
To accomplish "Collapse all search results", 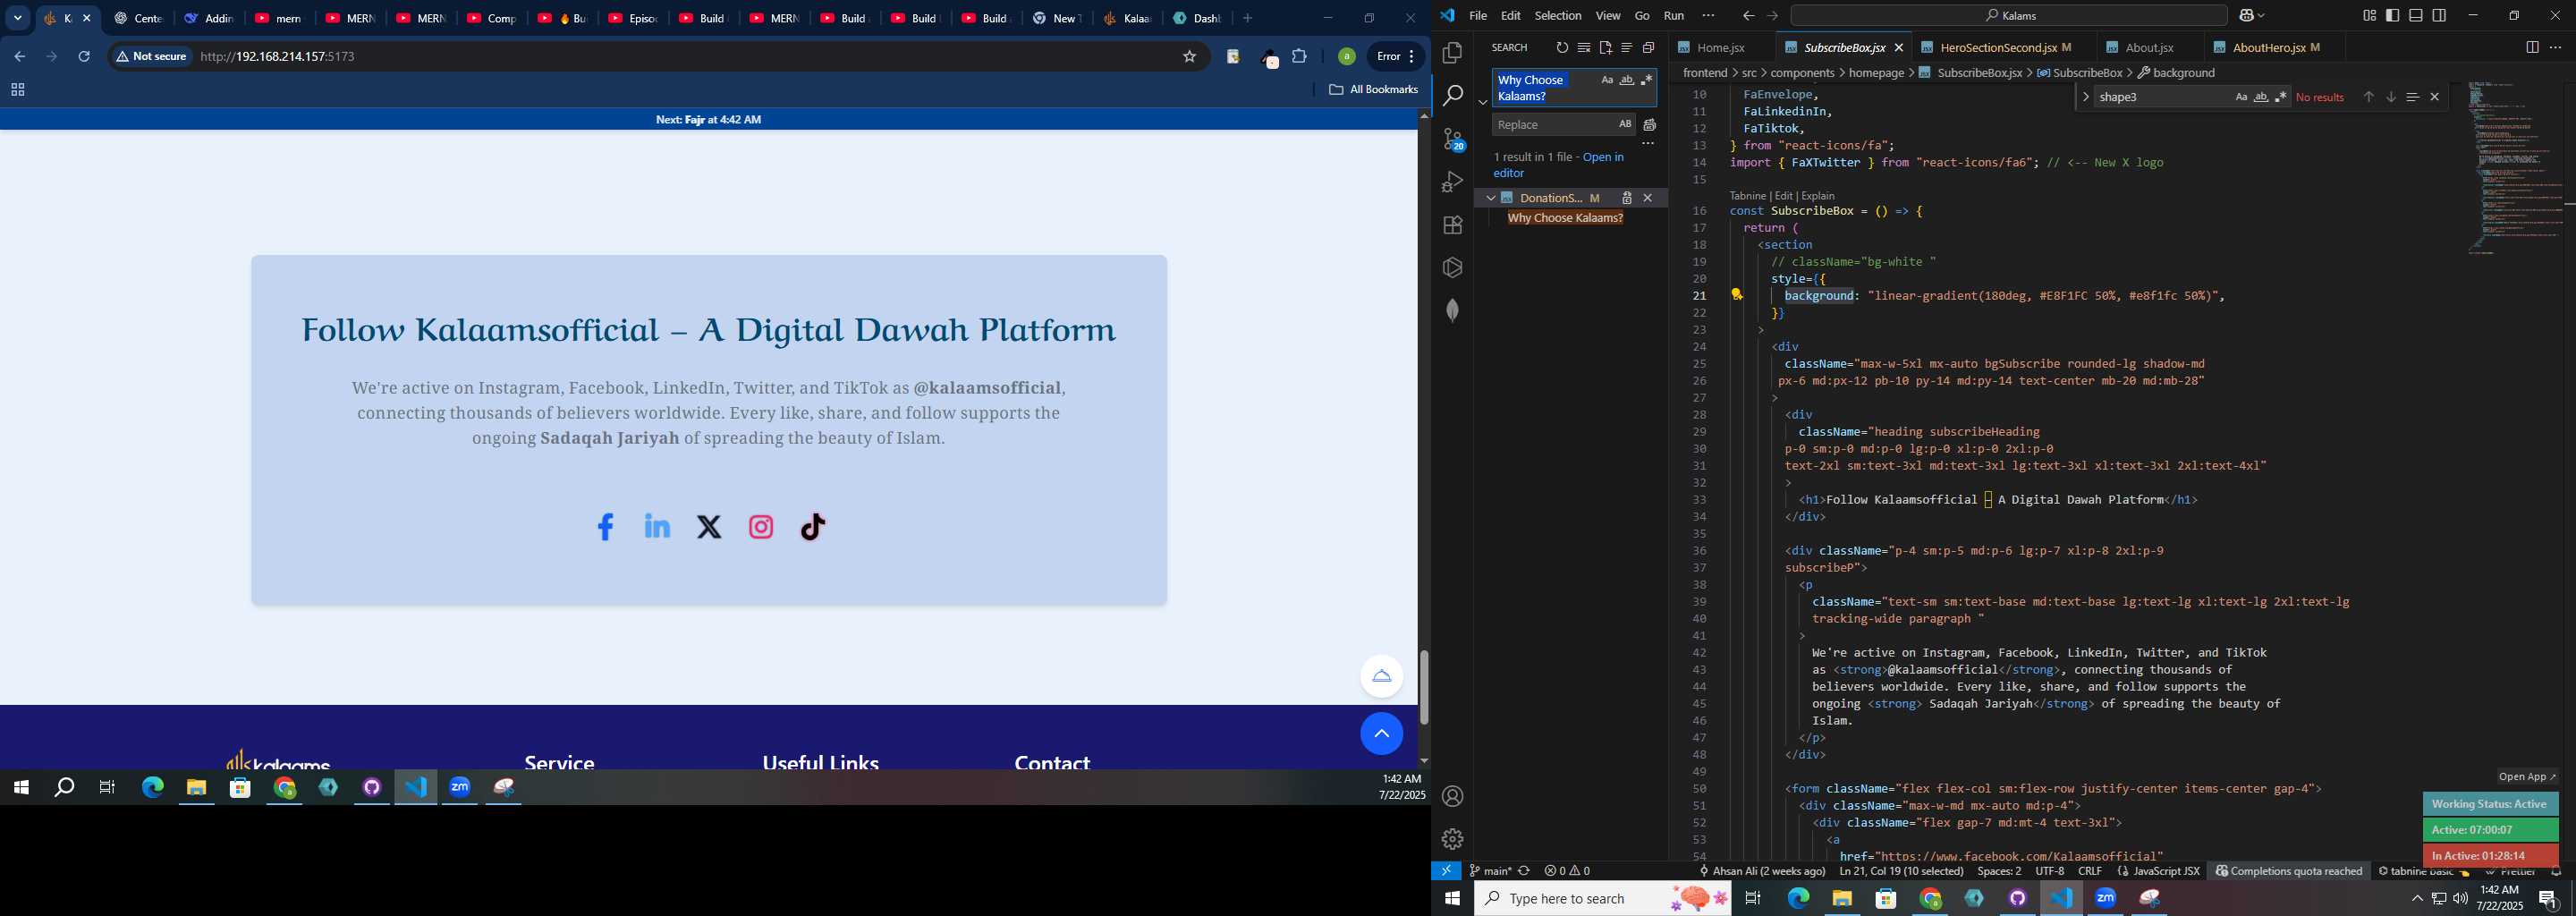I will point(1649,48).
